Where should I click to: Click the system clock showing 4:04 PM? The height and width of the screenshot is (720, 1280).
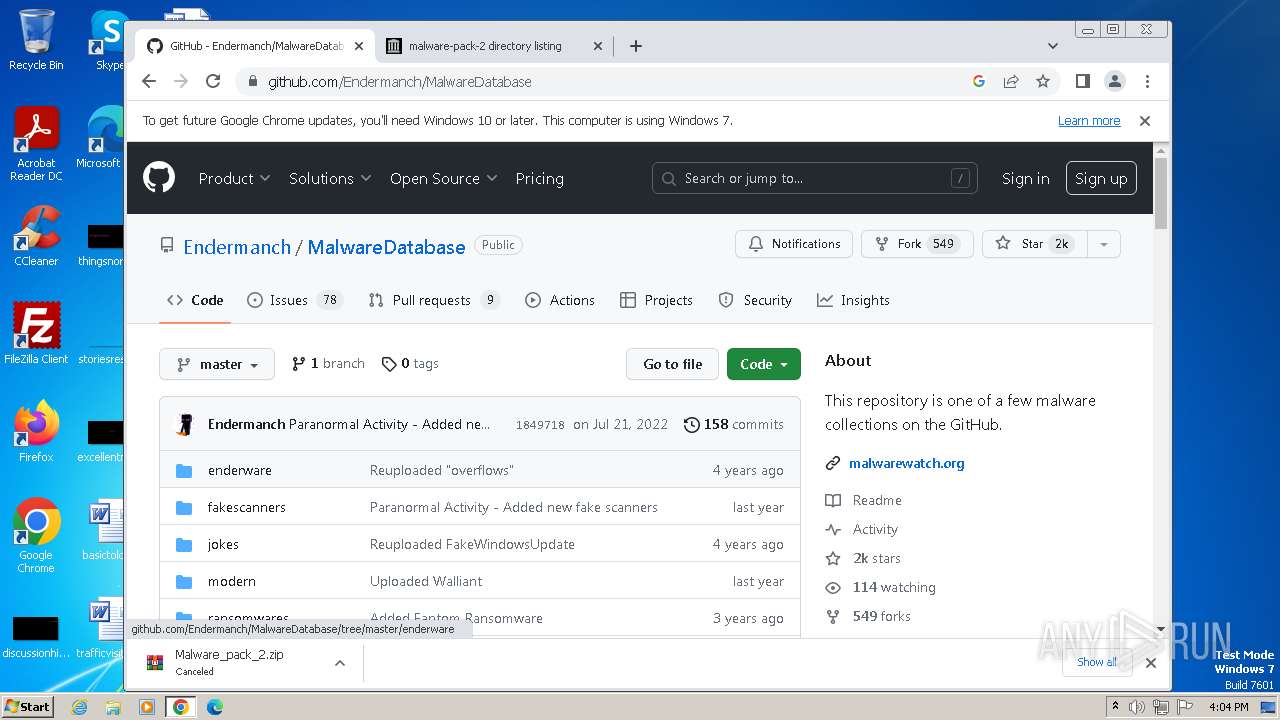1228,707
